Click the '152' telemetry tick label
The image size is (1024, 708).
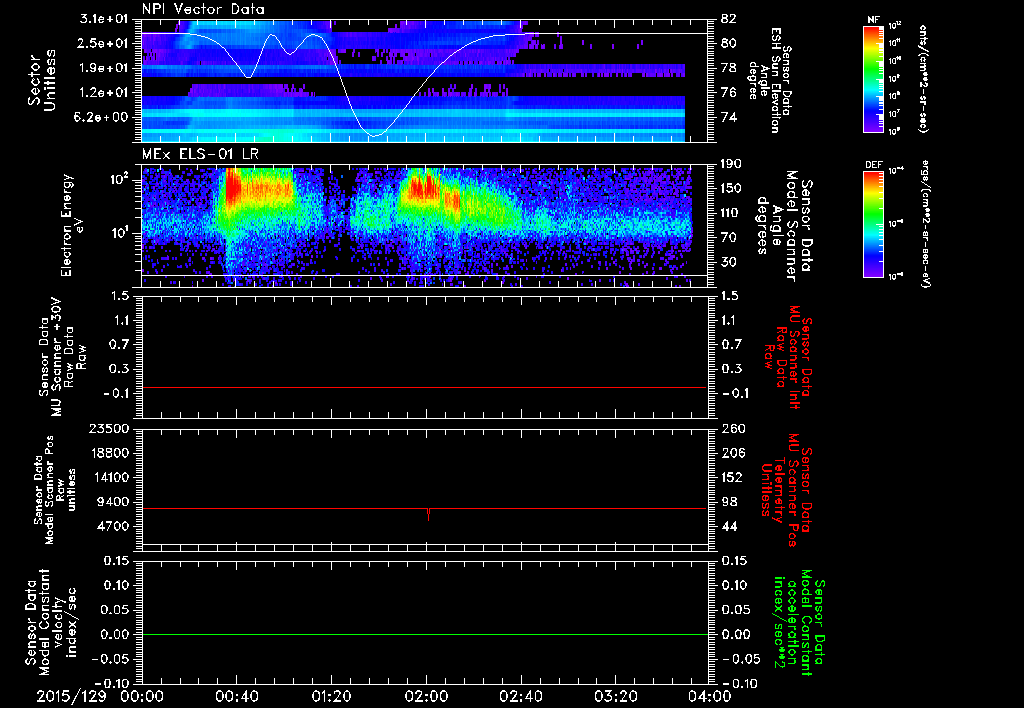[x=731, y=477]
